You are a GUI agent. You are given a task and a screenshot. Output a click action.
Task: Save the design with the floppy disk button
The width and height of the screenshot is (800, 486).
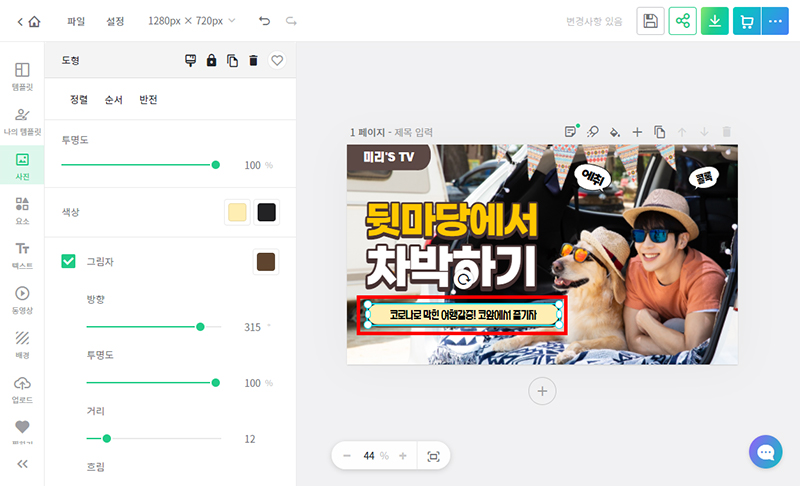pos(650,21)
